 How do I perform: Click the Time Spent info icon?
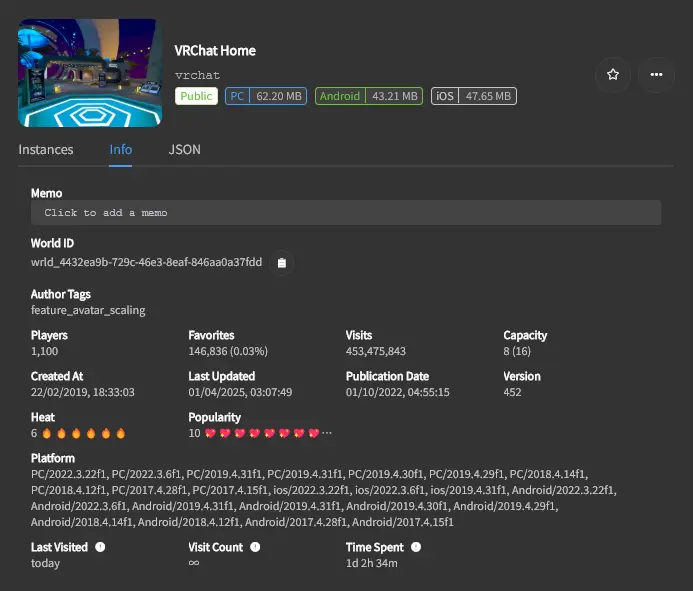(x=416, y=547)
